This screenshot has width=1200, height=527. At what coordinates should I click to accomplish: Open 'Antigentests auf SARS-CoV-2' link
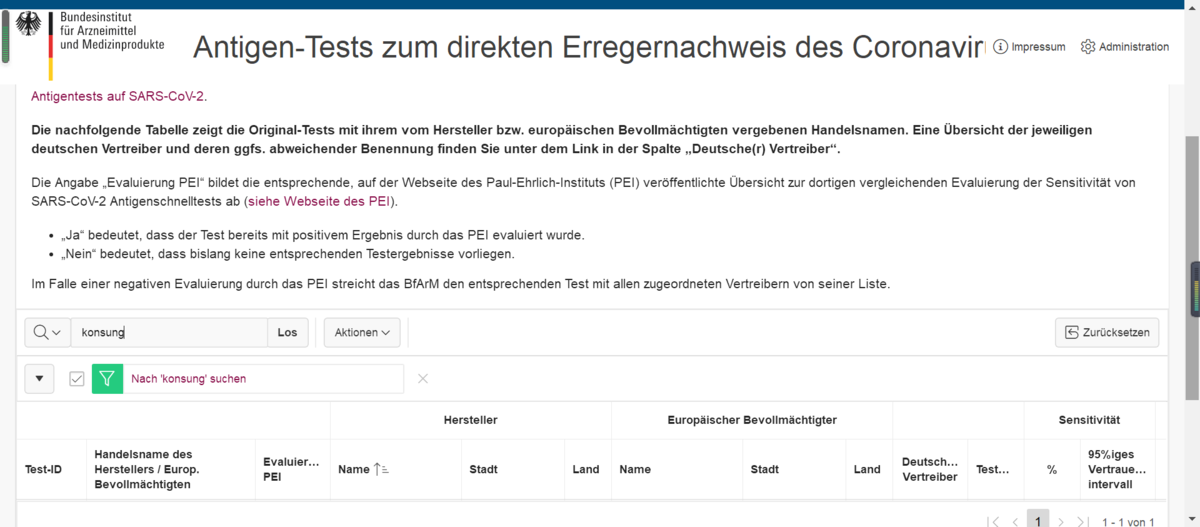(118, 97)
